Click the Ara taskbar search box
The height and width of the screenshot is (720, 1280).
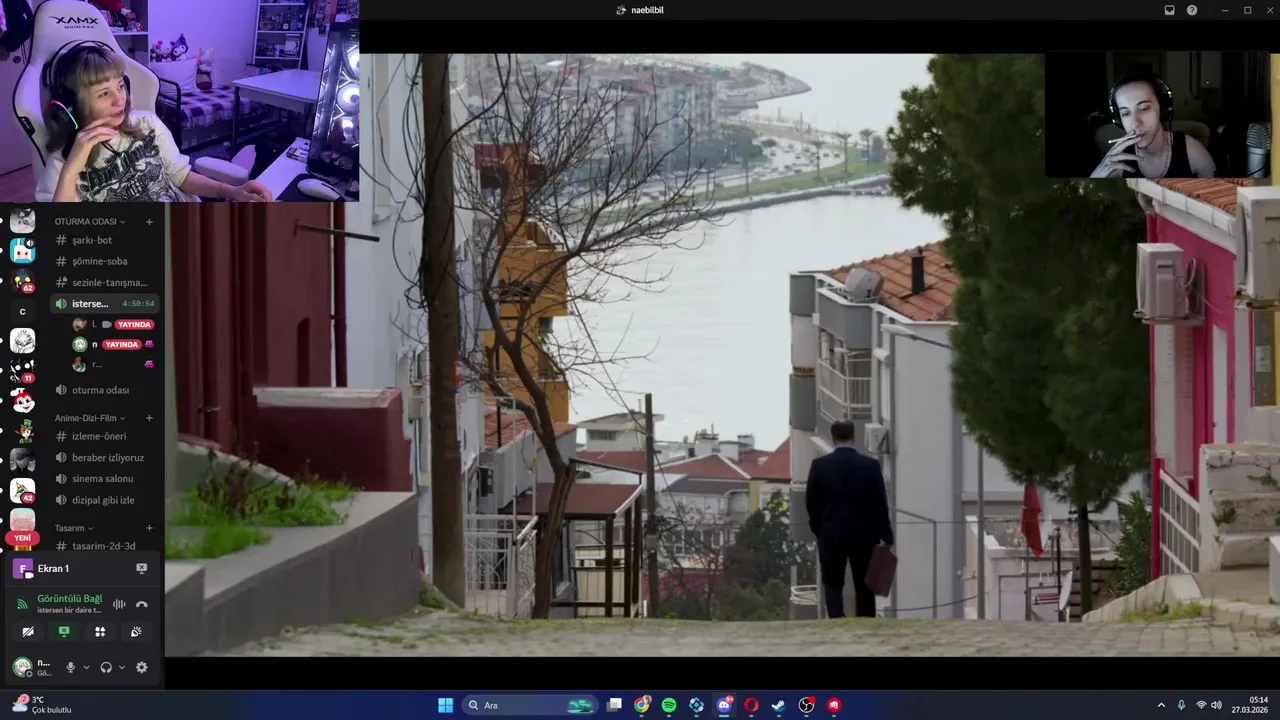click(x=530, y=705)
